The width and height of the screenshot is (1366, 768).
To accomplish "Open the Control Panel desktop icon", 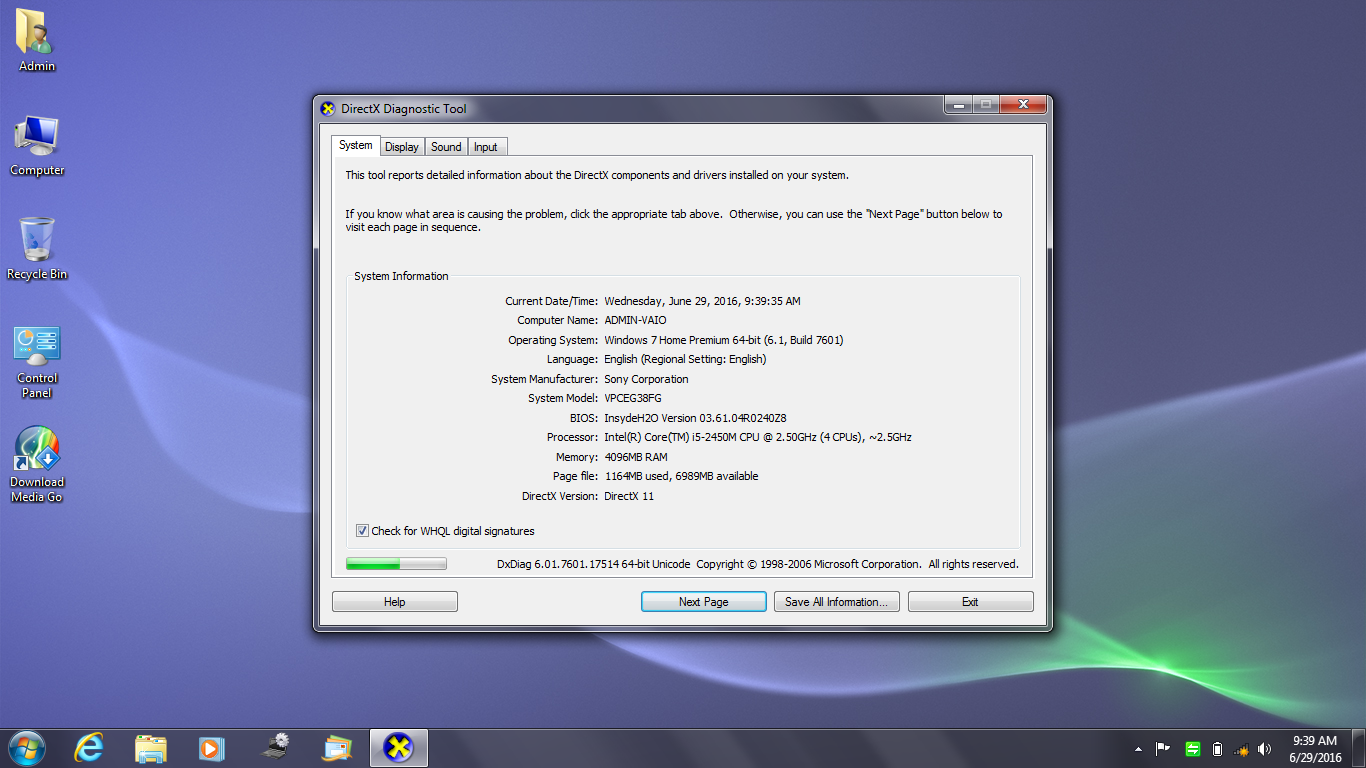I will click(x=37, y=360).
